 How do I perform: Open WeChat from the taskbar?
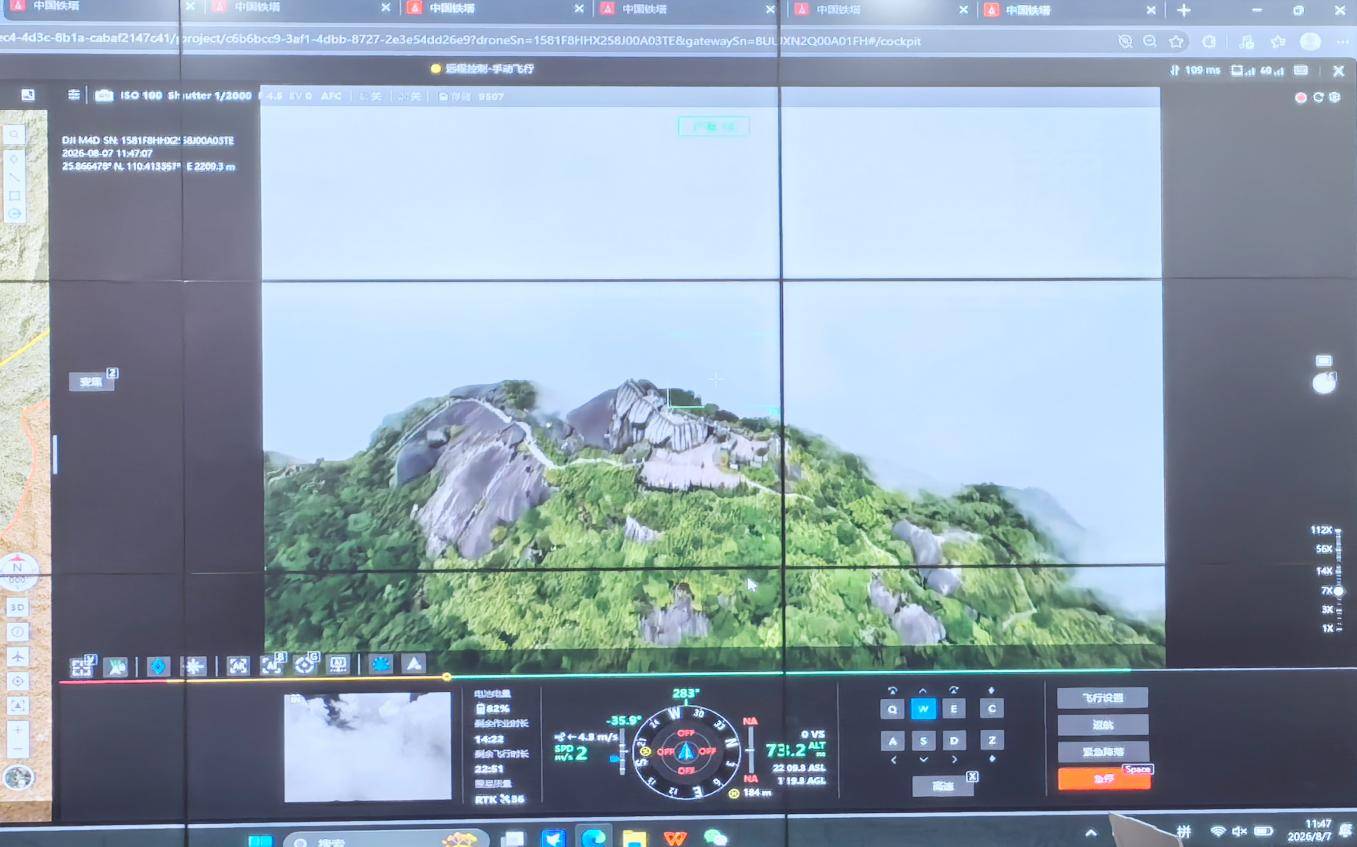click(715, 838)
